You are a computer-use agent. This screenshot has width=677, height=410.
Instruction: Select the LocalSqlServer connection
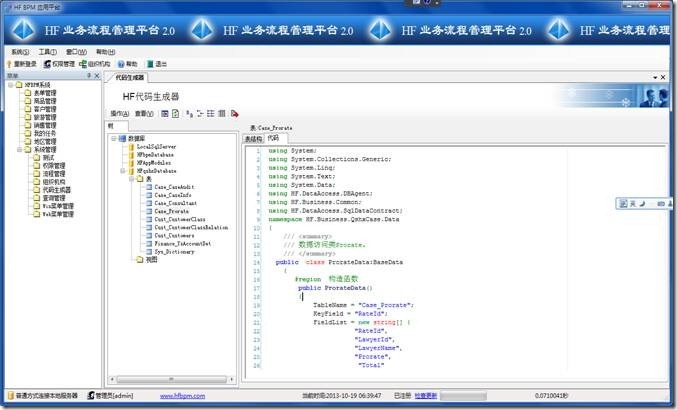(x=153, y=147)
